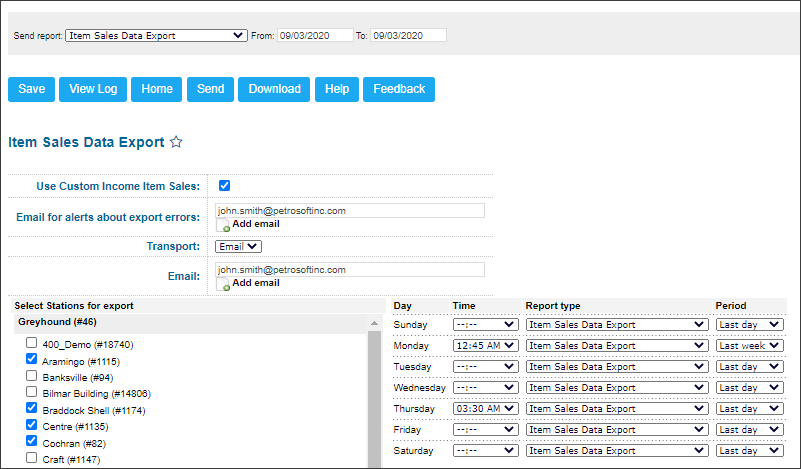The image size is (801, 469).
Task: Click Add email link below Email field
Action: pos(256,283)
